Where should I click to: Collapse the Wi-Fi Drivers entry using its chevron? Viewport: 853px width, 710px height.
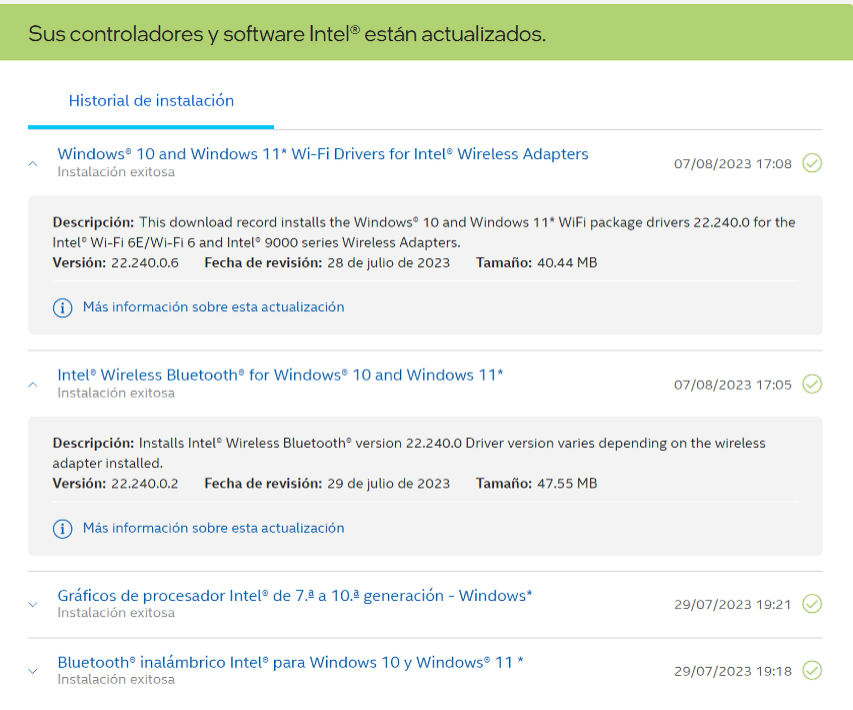click(x=33, y=163)
